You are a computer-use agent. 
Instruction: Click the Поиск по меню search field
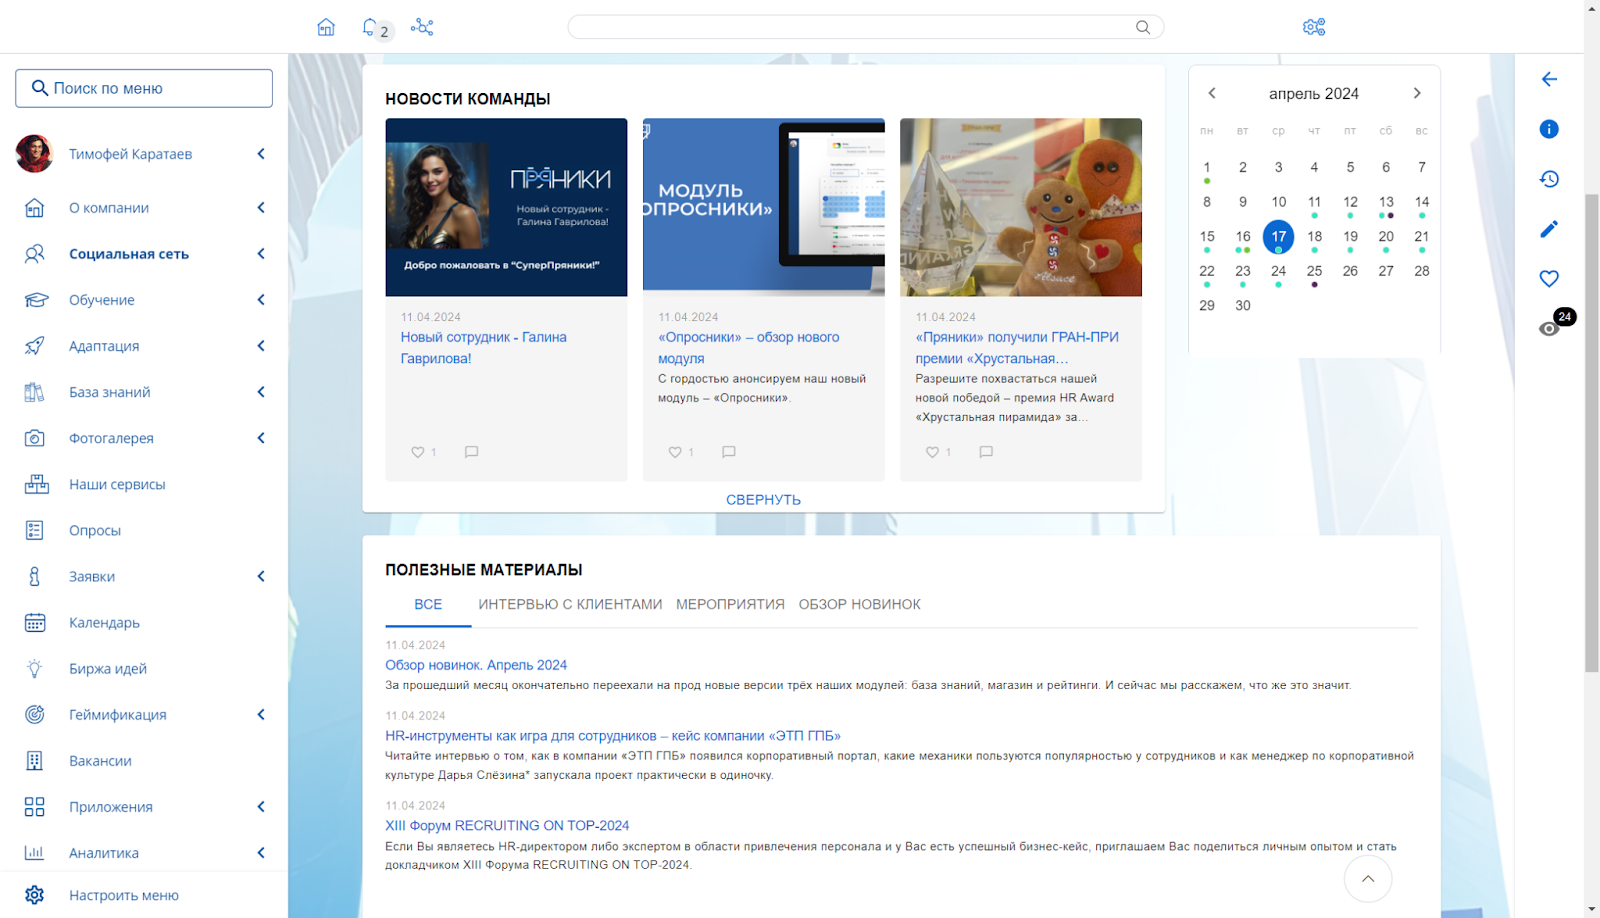(x=144, y=88)
